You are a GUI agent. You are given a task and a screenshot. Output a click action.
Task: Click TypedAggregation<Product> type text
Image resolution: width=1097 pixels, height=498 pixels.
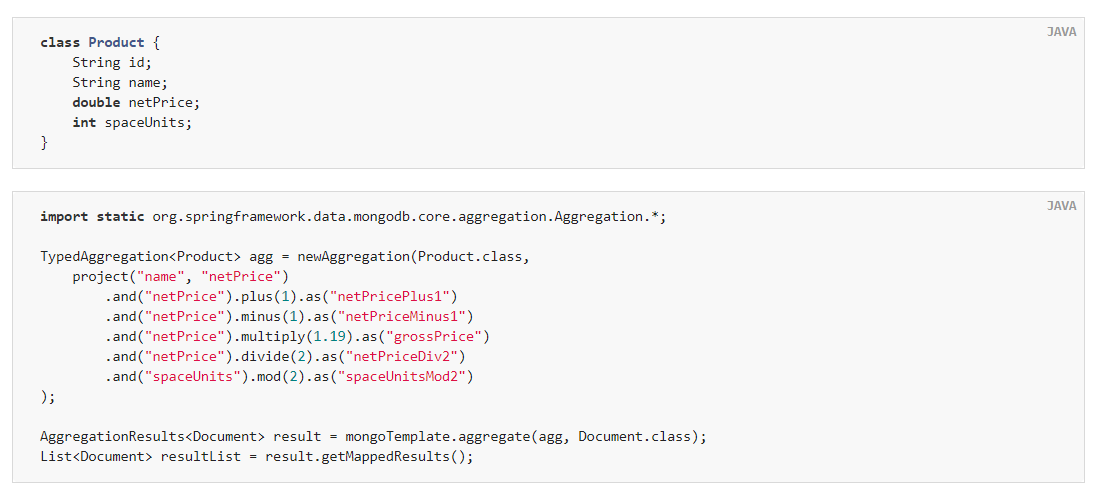point(141,256)
